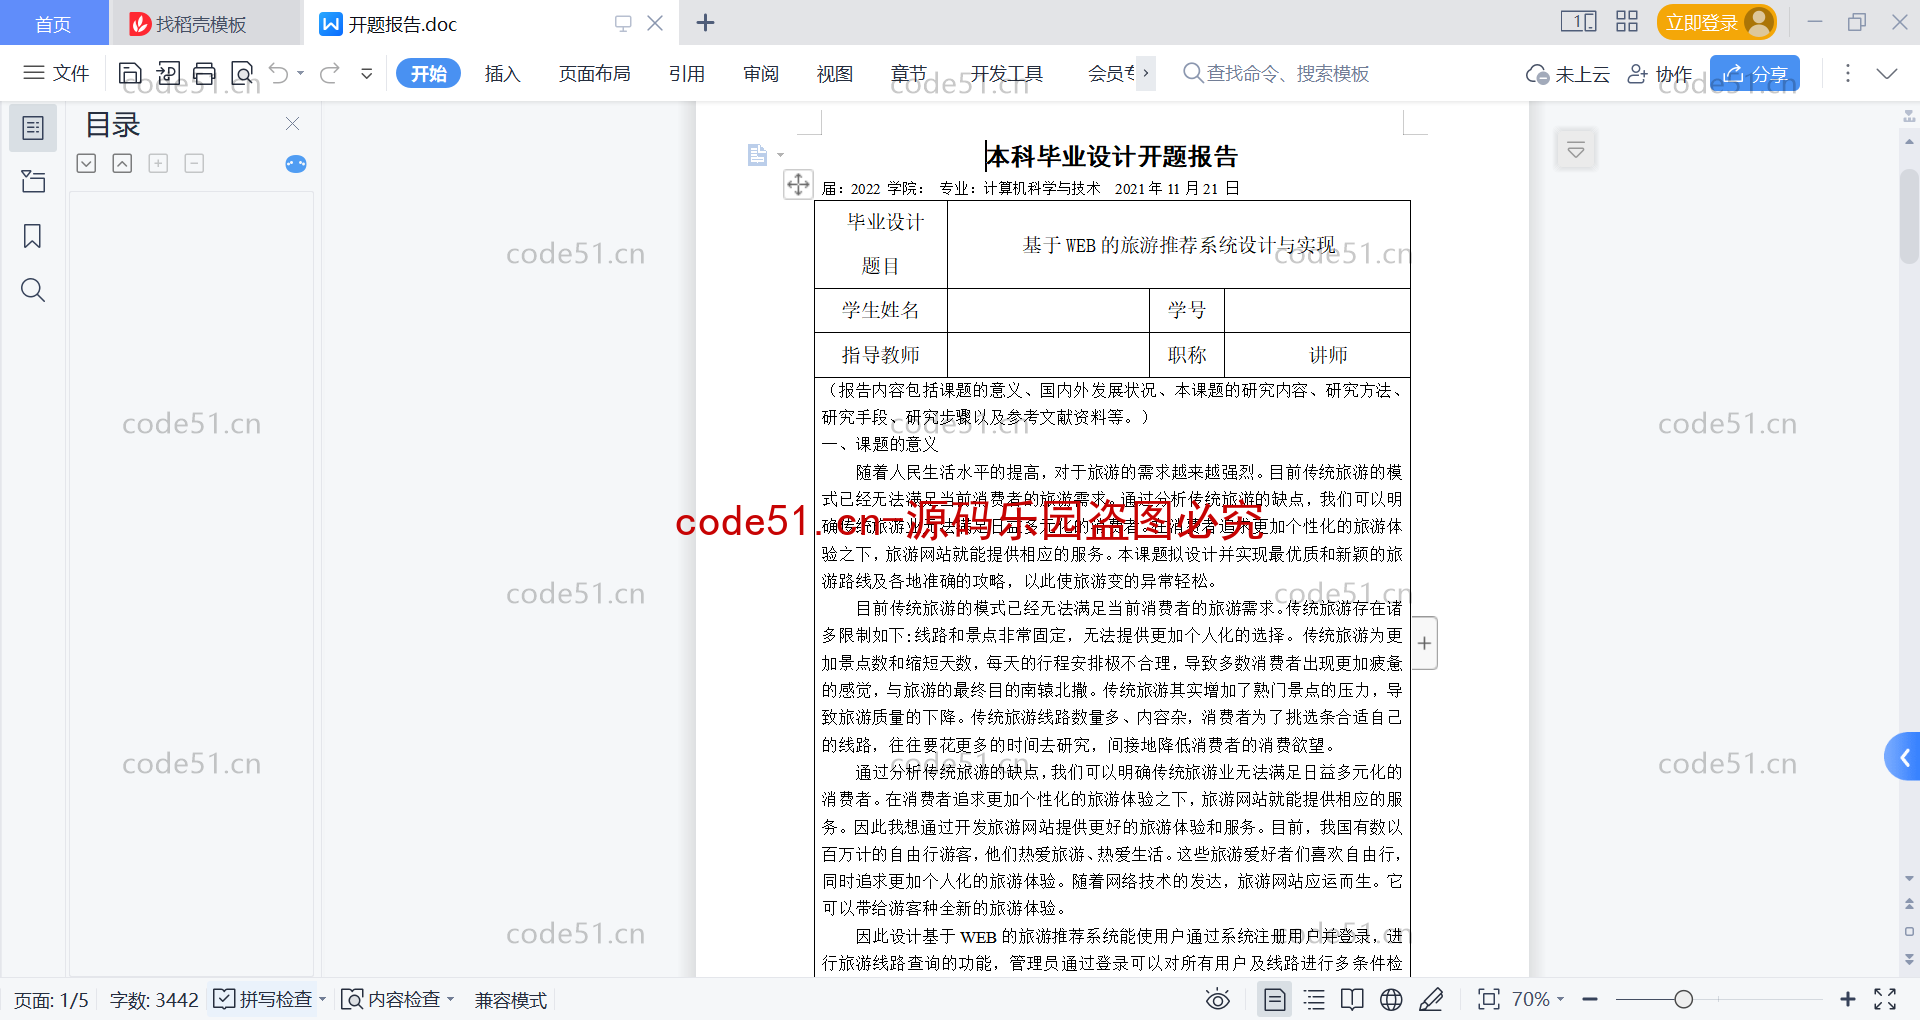
Task: Demote heading level minus icon
Action: 194,163
